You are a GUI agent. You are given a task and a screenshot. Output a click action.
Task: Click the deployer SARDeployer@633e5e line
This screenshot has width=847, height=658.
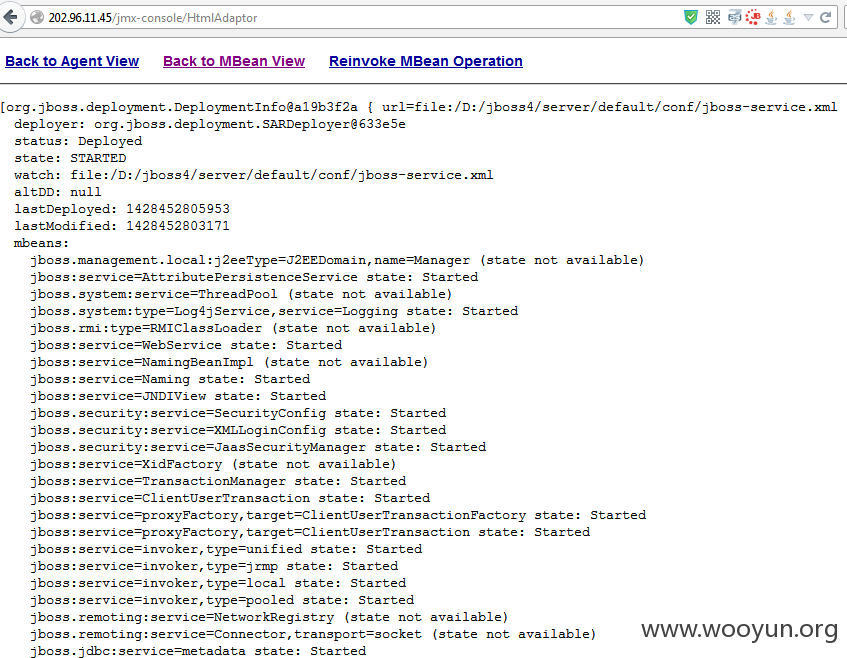coord(210,124)
